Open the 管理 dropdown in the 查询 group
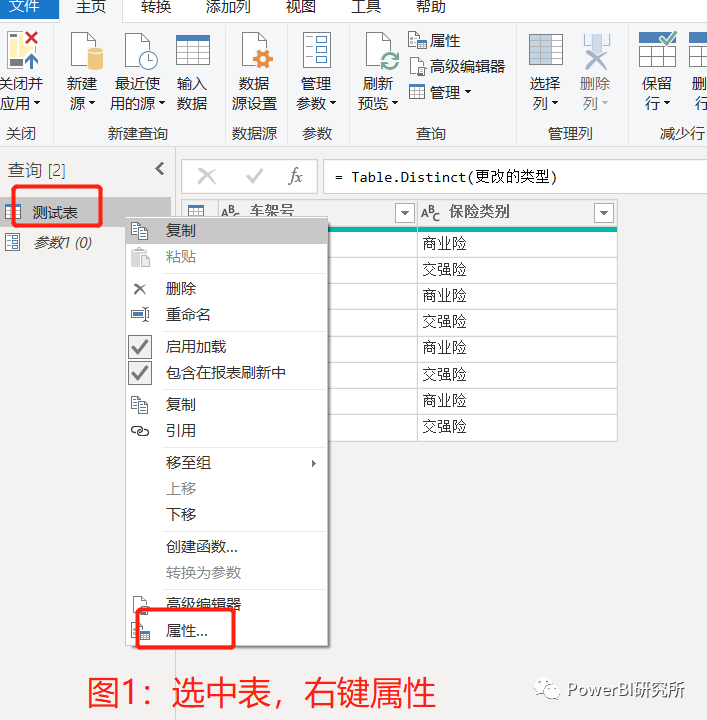Screen dimensions: 707x720 pos(440,92)
